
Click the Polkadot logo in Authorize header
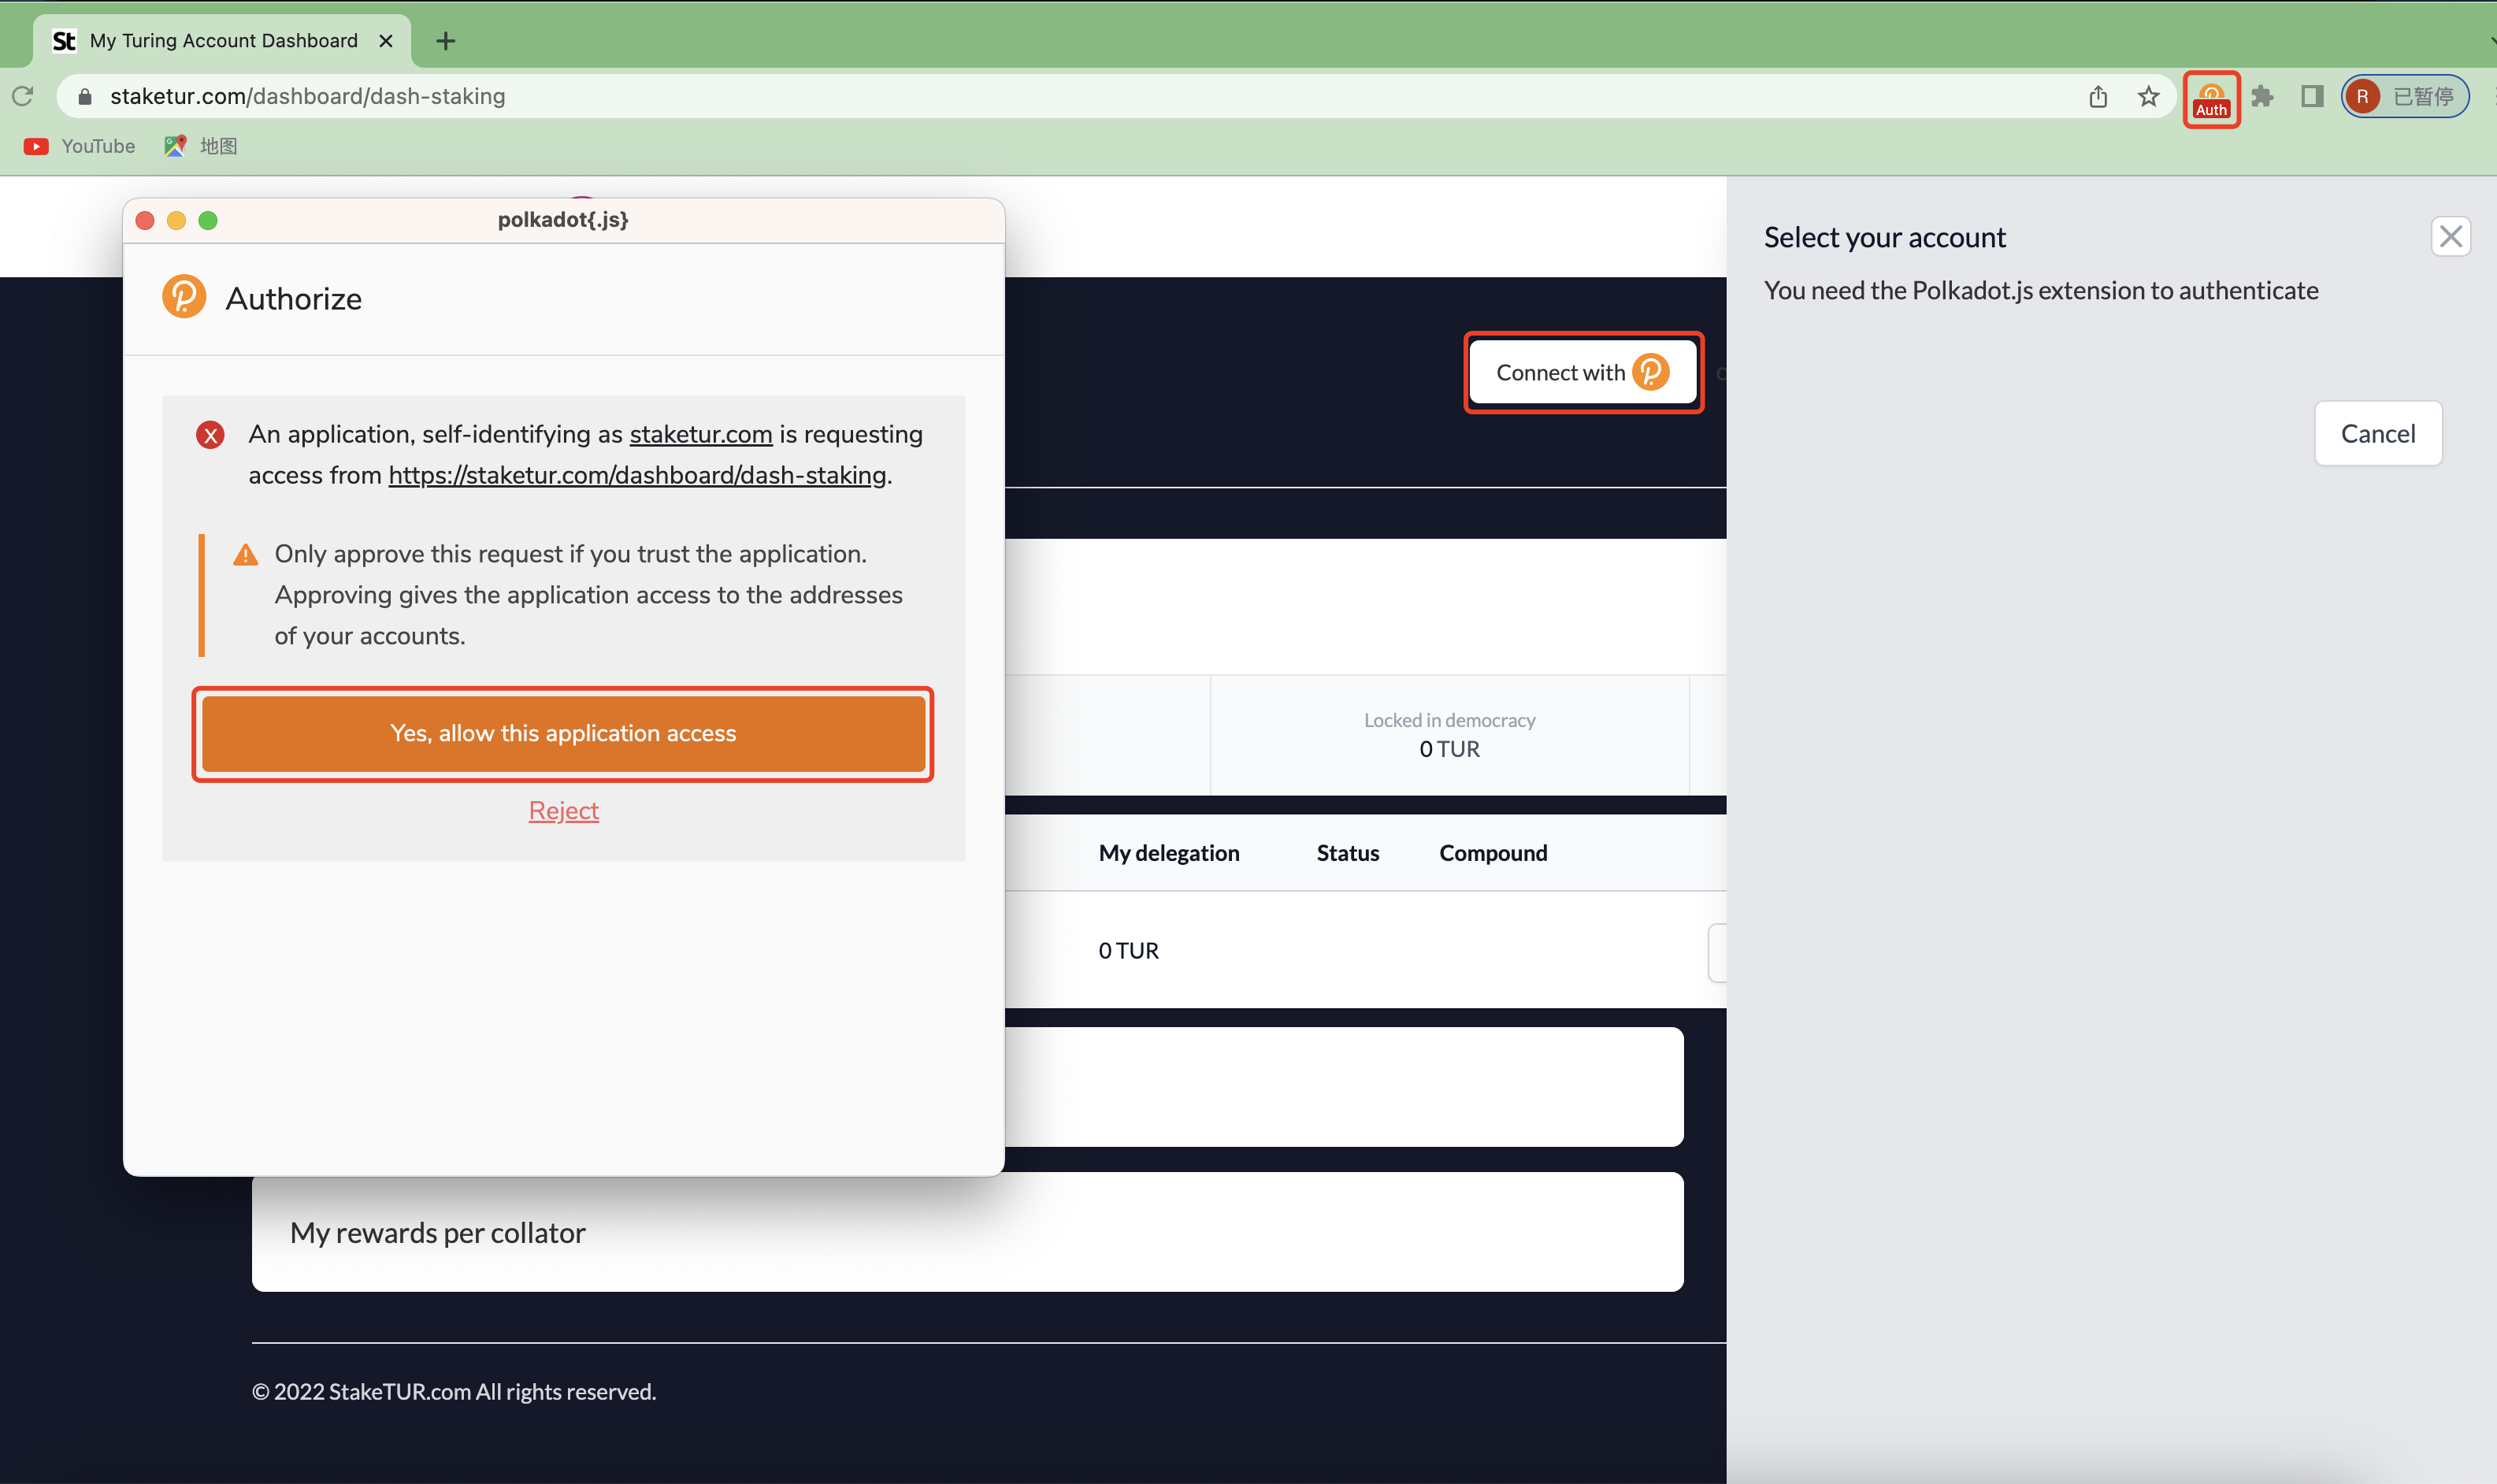click(x=185, y=295)
